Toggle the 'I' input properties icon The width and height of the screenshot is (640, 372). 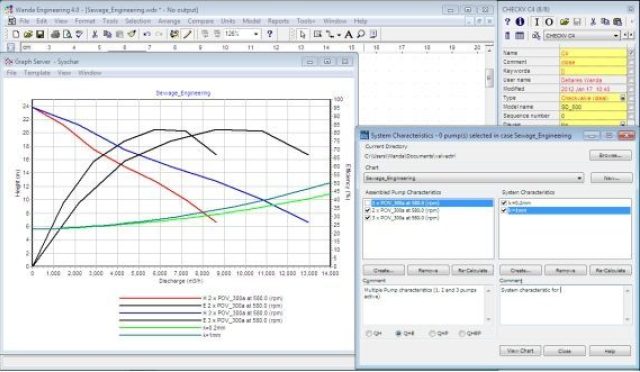pyautogui.click(x=536, y=22)
